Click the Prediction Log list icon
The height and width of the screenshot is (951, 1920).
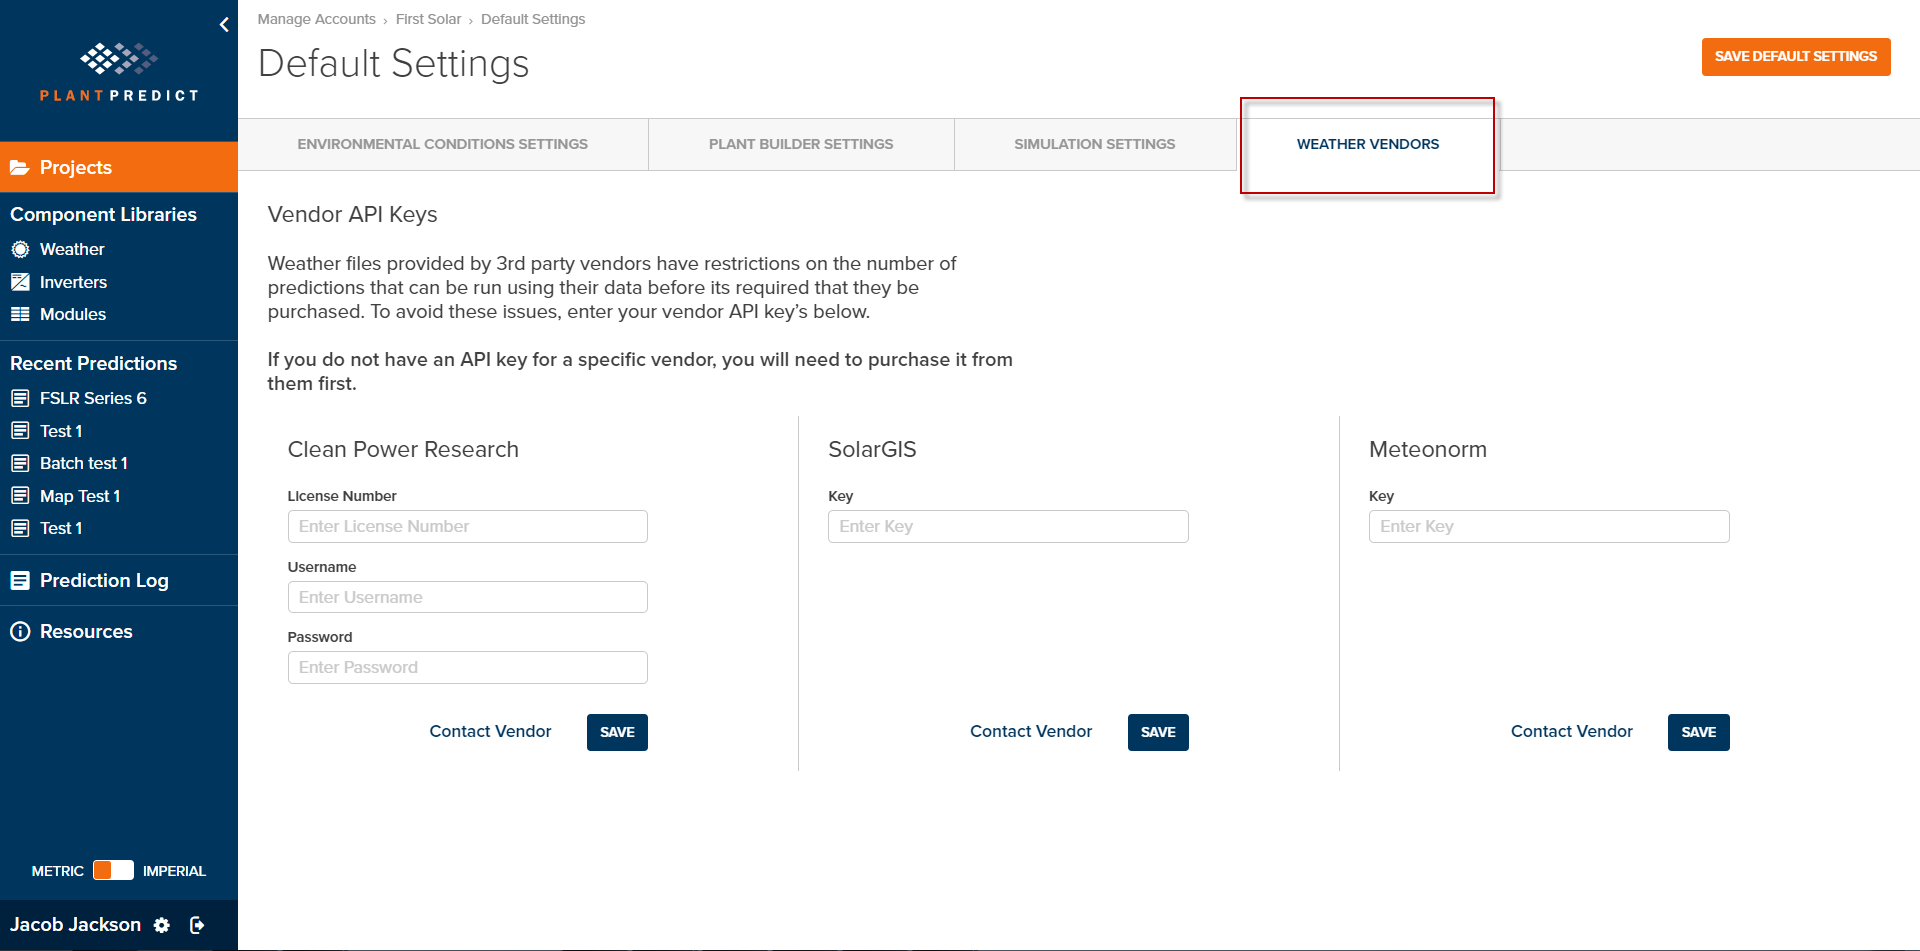click(20, 580)
